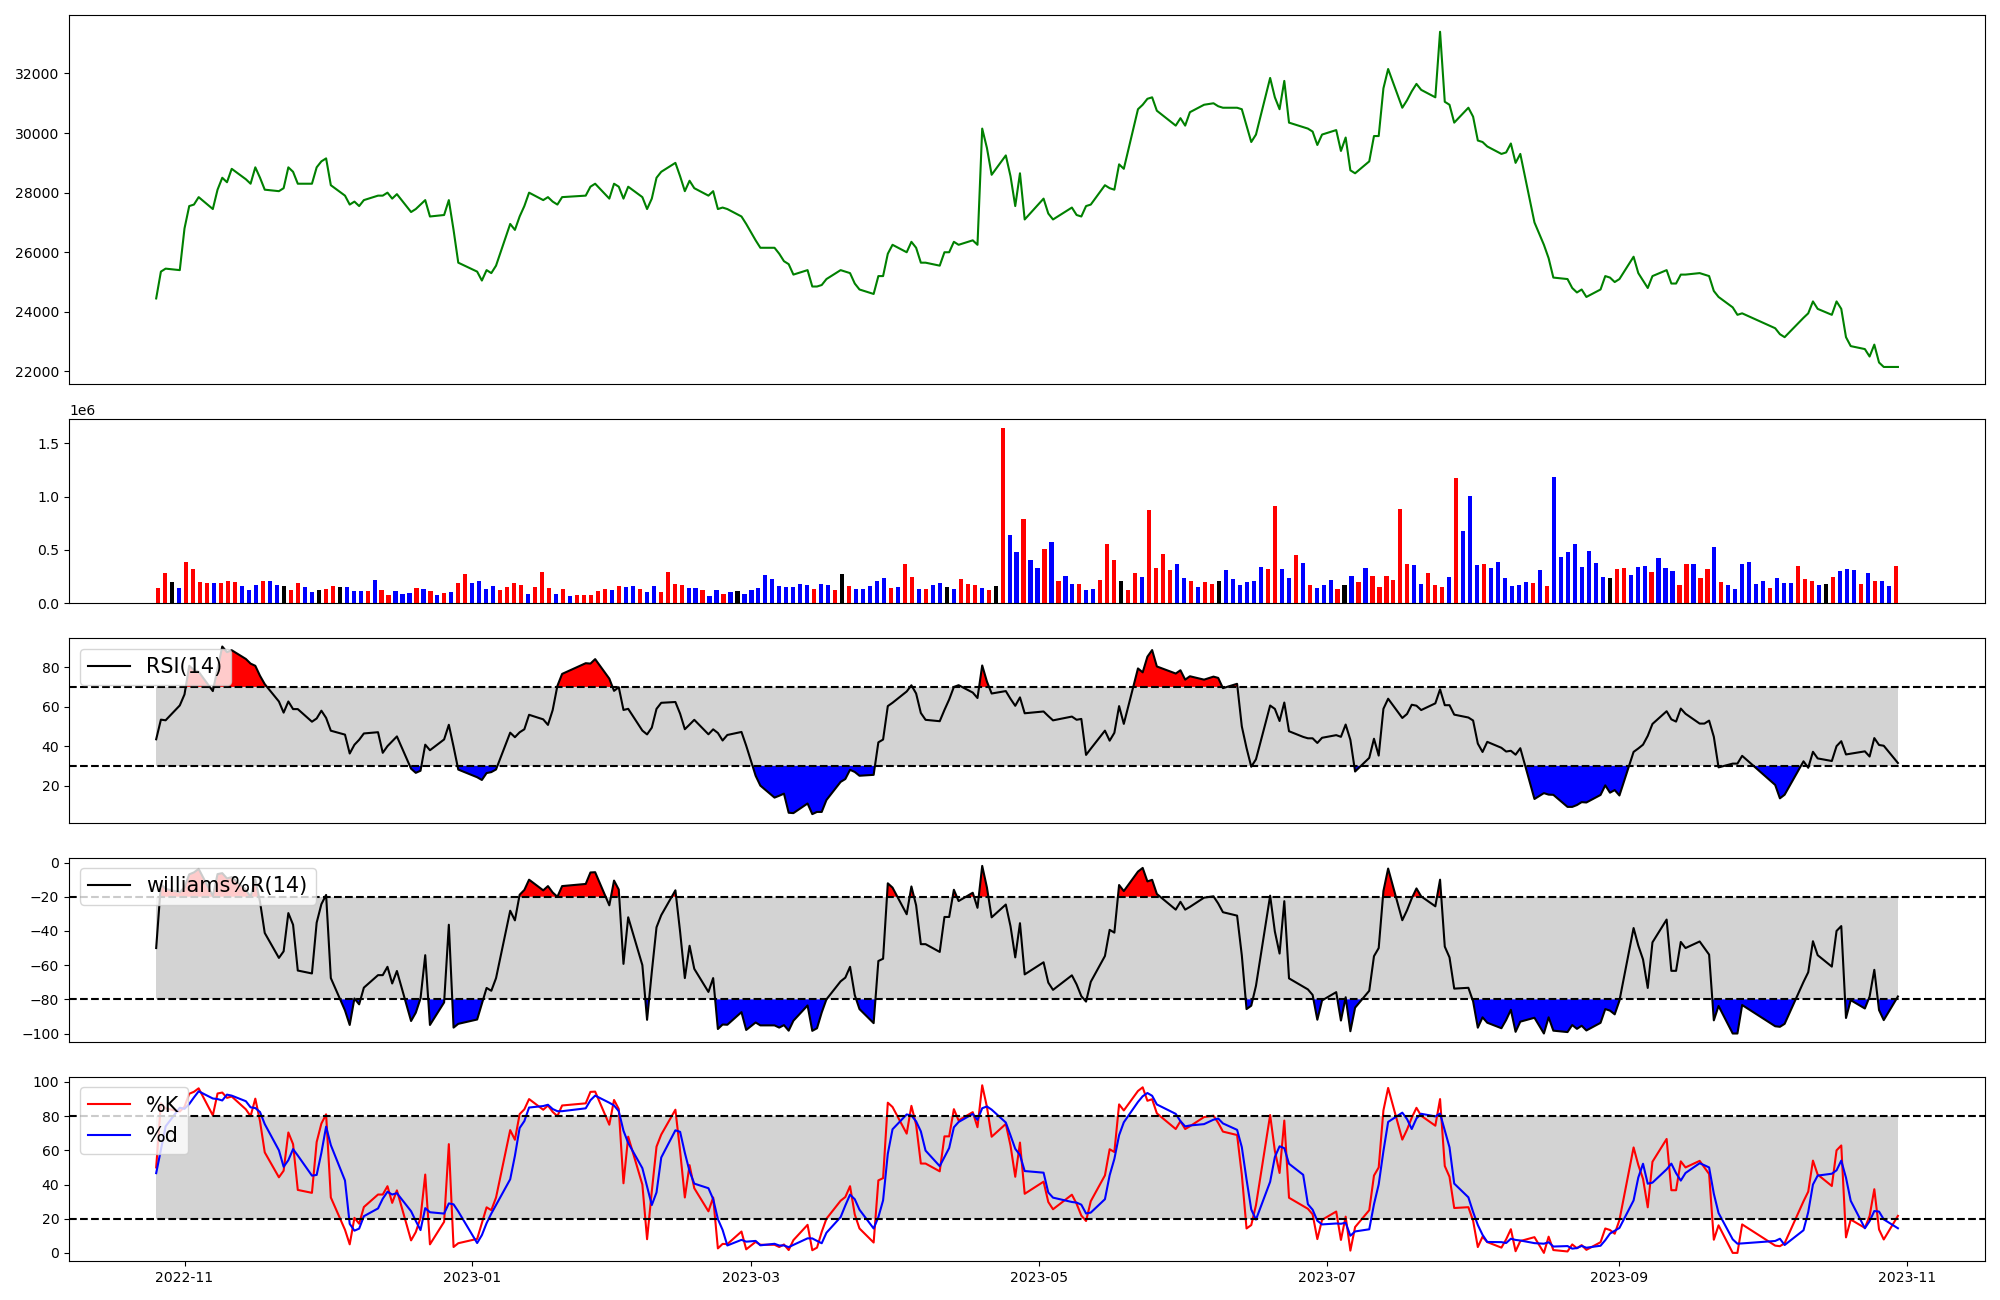Click the tallest blue volume bar
Viewport: 2000px width, 1300px height.
[1554, 540]
